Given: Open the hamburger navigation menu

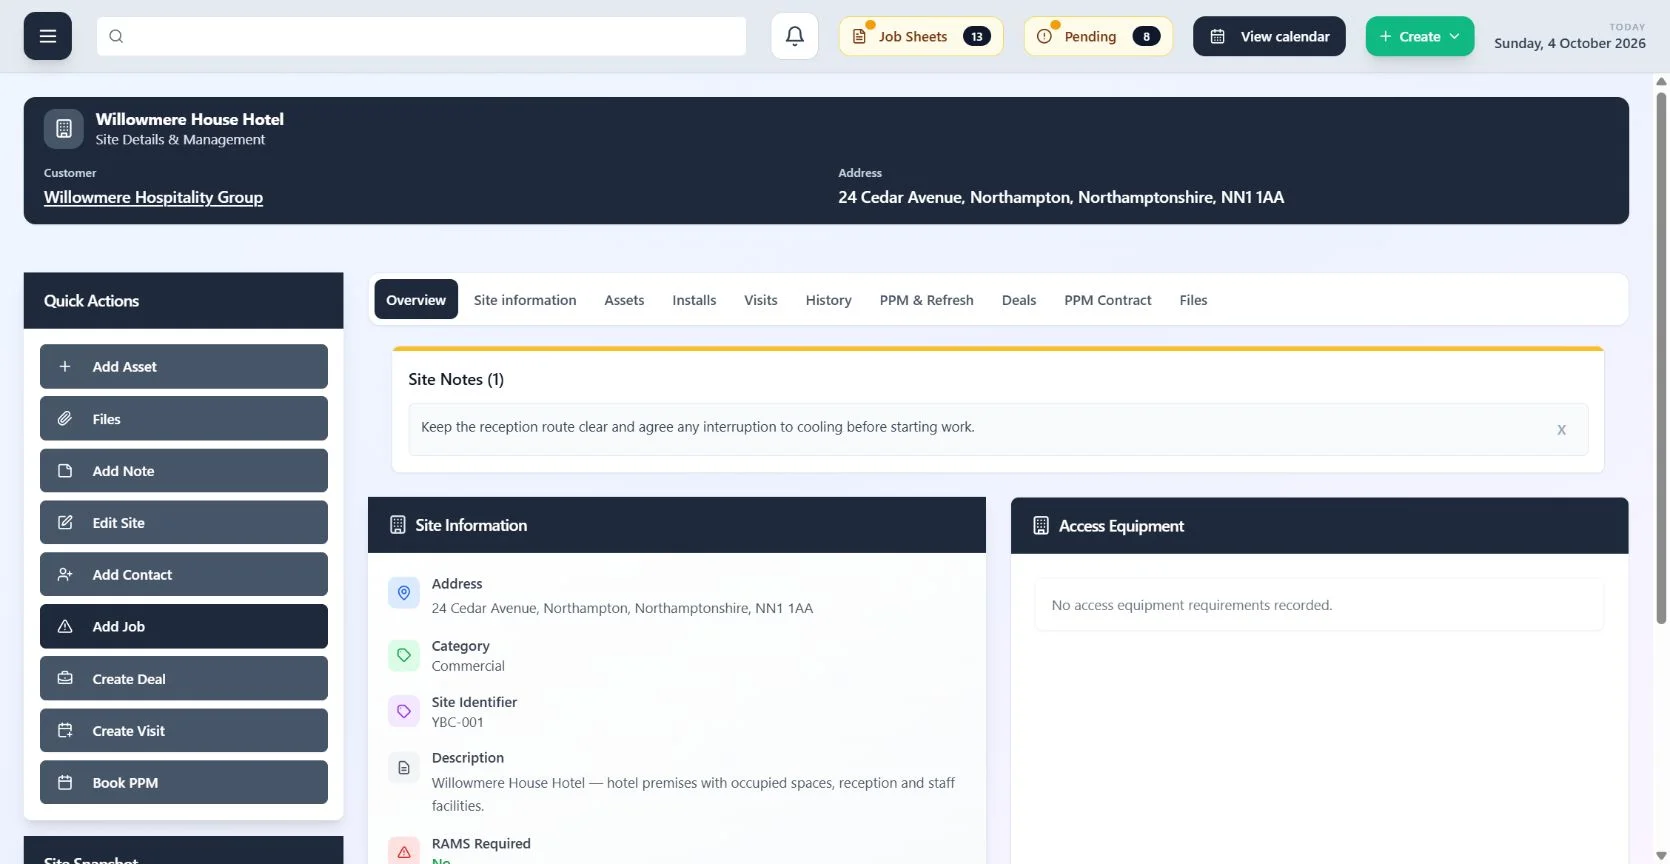Looking at the screenshot, I should [x=48, y=36].
